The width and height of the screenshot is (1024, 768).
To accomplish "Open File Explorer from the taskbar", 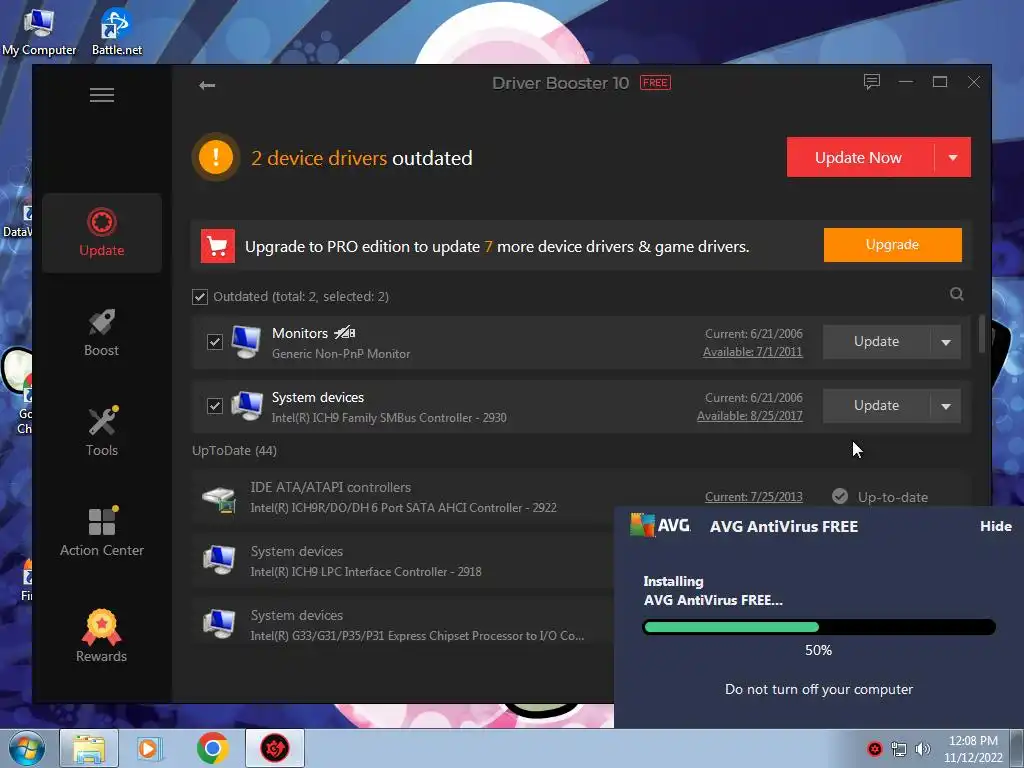I will pyautogui.click(x=89, y=748).
